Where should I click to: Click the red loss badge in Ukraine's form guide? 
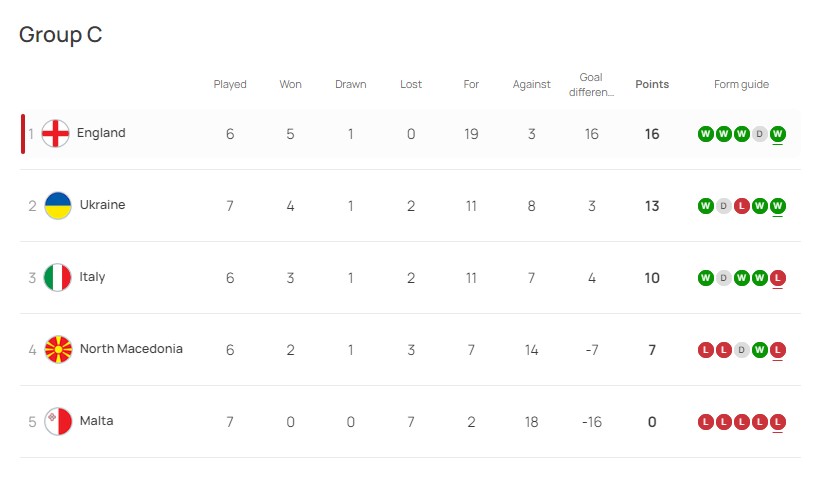pyautogui.click(x=741, y=206)
